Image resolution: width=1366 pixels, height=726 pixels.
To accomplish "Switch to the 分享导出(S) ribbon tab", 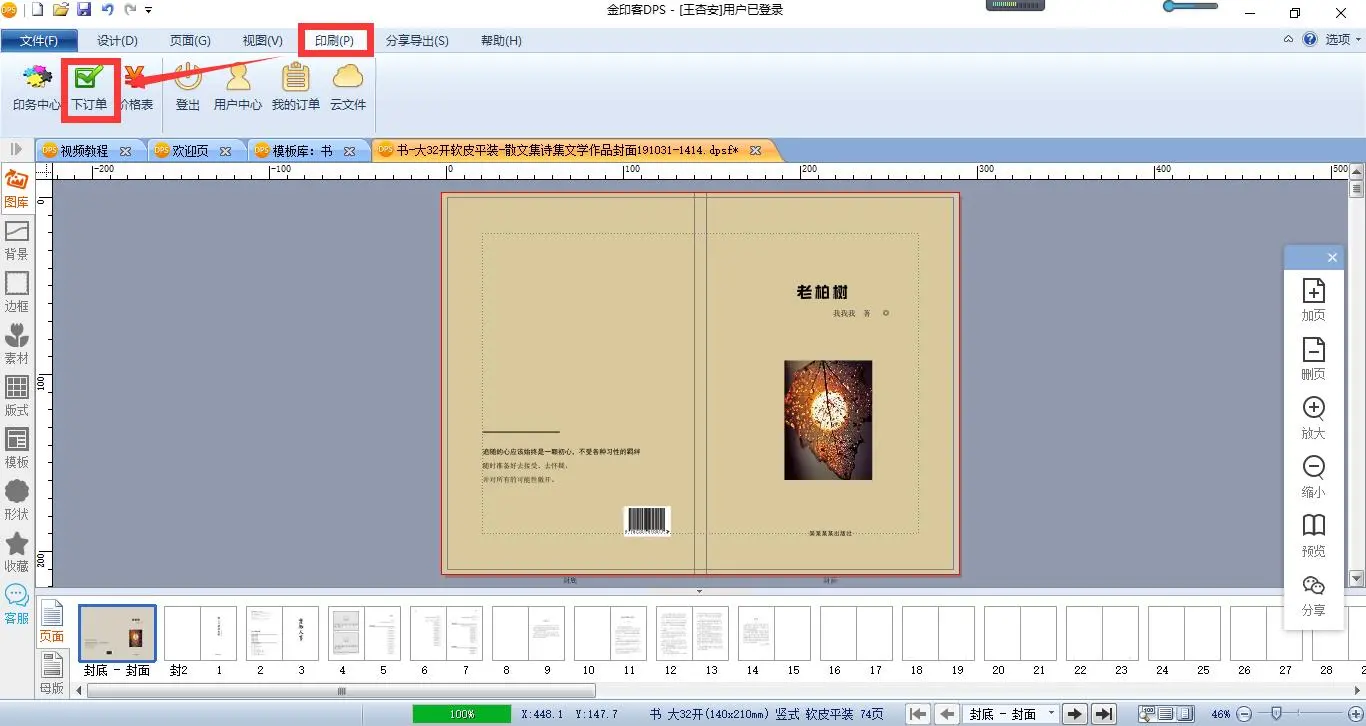I will tap(417, 41).
